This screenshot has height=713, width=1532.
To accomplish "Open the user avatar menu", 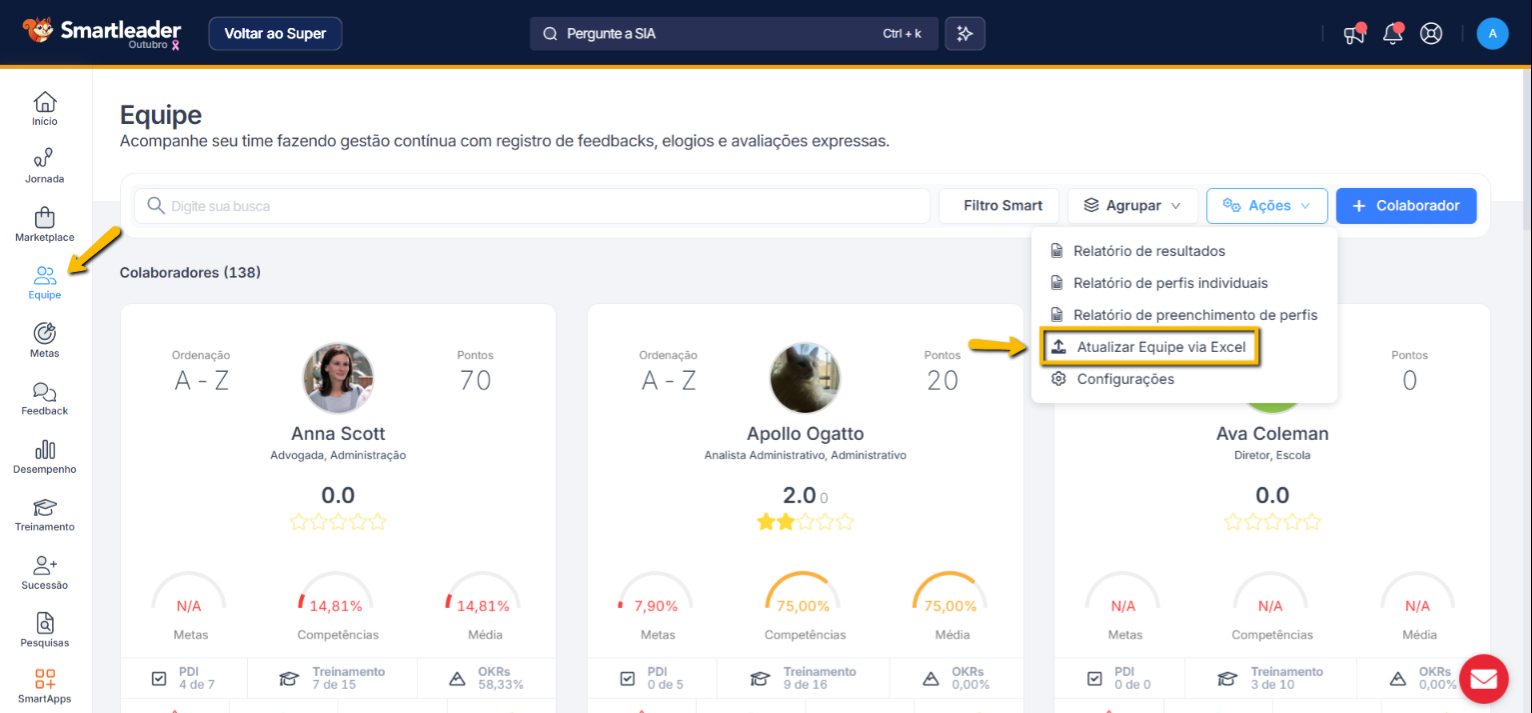I will [1492, 34].
